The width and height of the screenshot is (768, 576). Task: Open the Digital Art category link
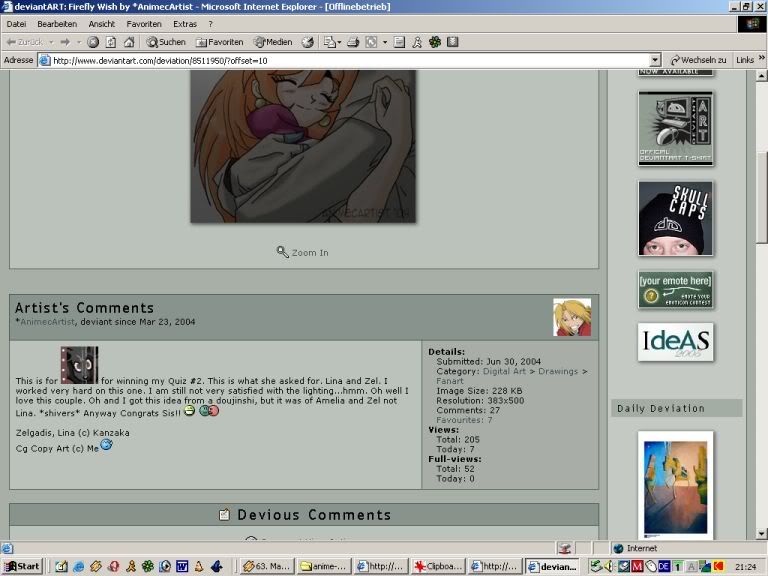pyautogui.click(x=504, y=371)
